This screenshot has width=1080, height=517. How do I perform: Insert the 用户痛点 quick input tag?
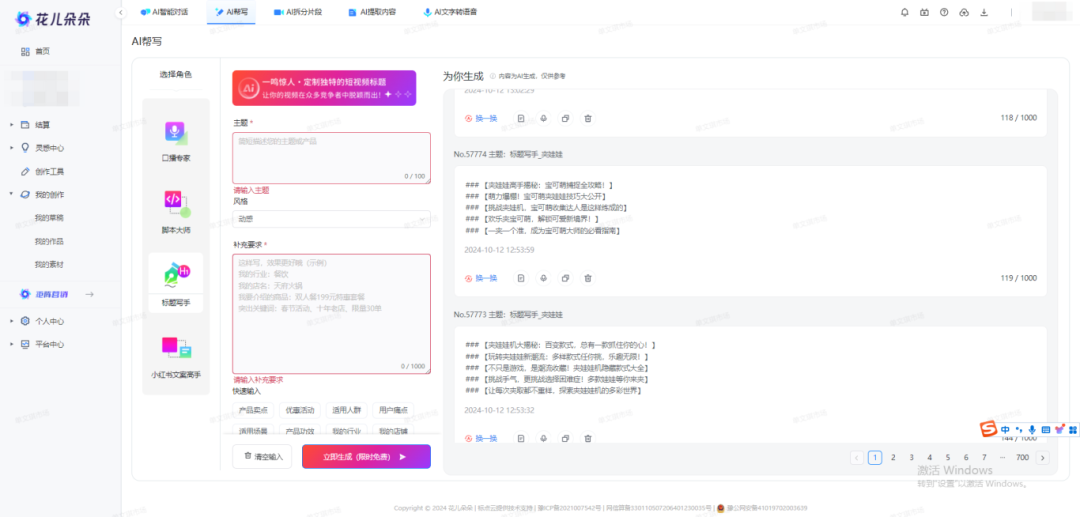(393, 410)
